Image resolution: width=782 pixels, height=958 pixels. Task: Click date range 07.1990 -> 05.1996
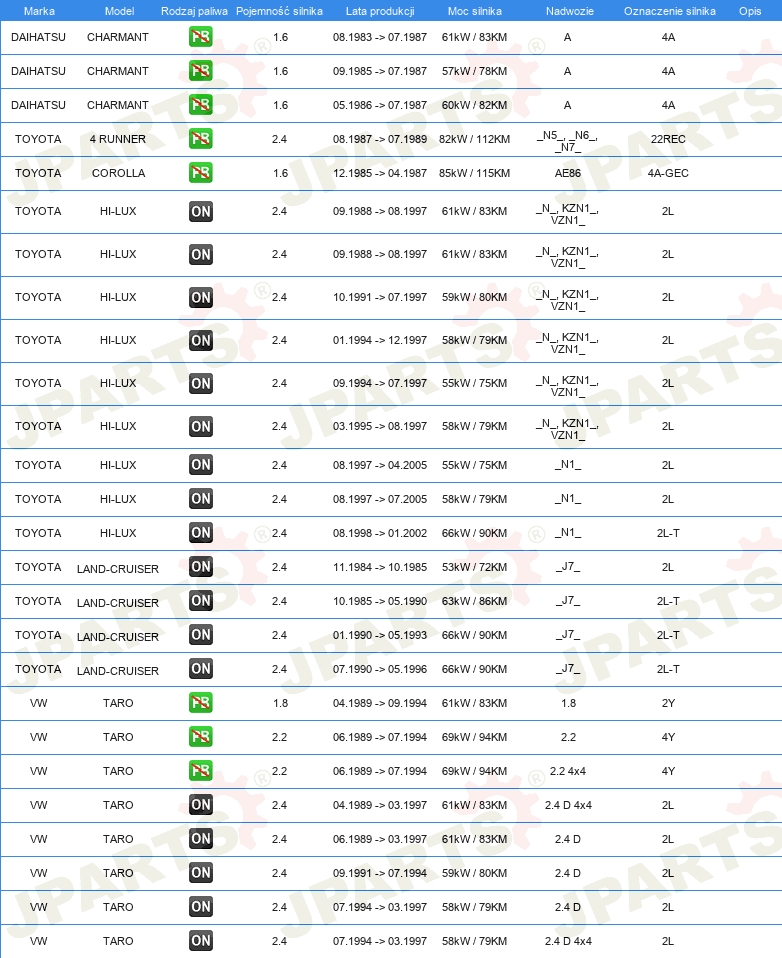tap(380, 669)
